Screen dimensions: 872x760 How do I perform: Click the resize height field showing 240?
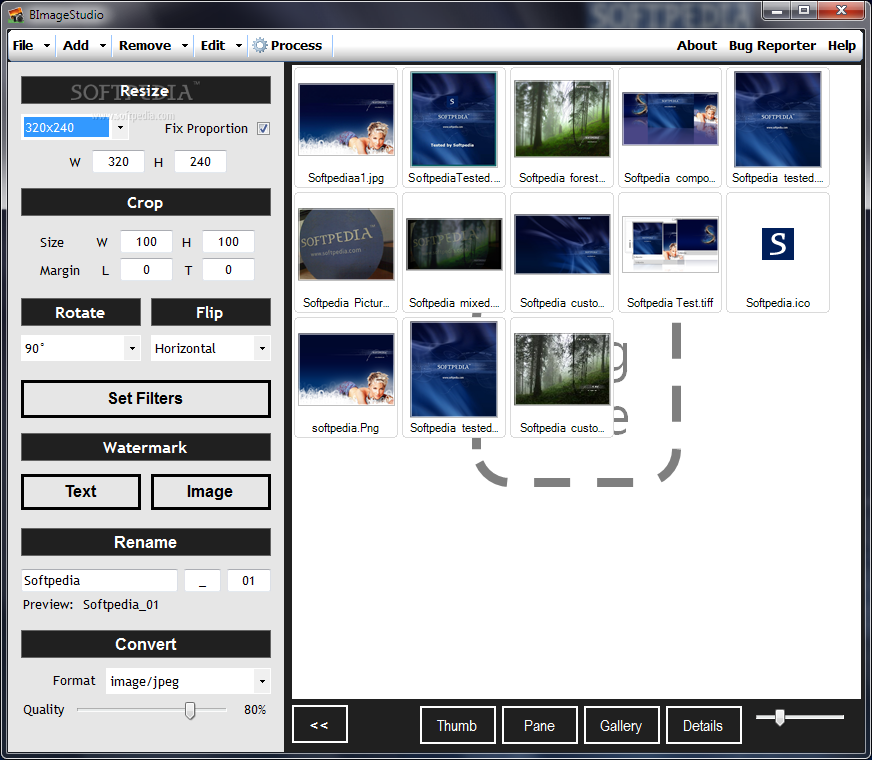pyautogui.click(x=200, y=162)
